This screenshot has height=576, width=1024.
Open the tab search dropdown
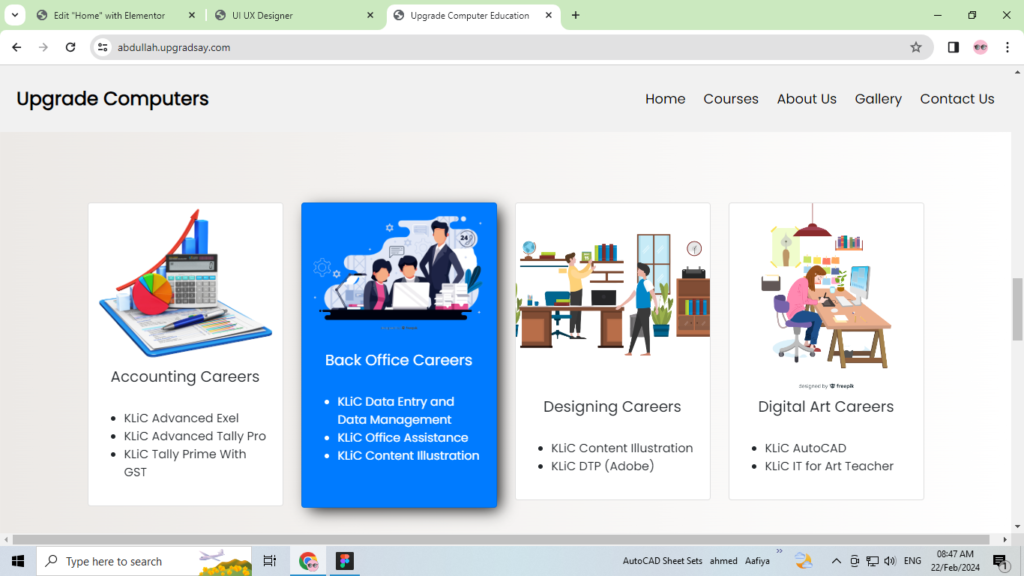(14, 15)
